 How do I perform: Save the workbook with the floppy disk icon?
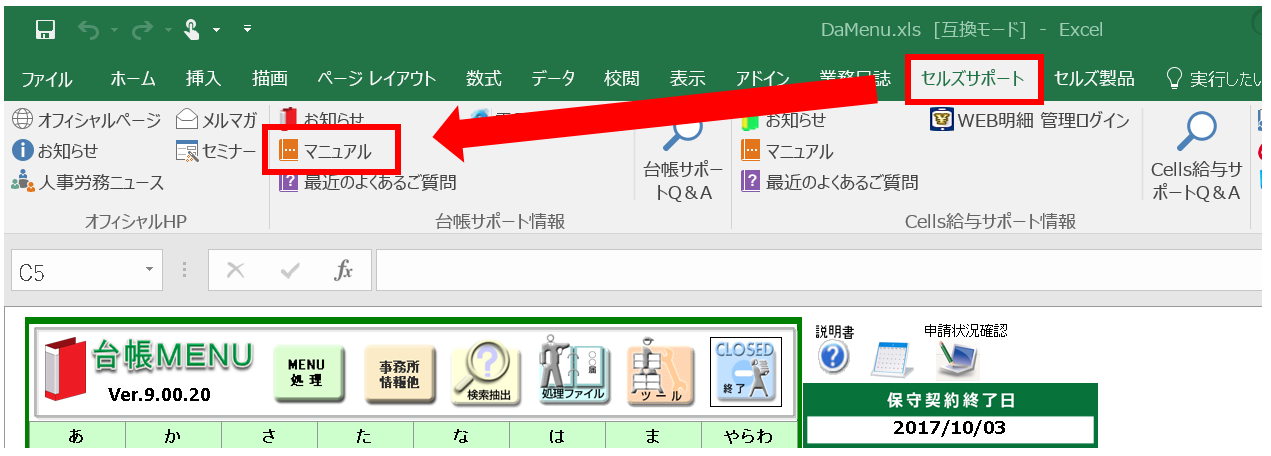(x=45, y=30)
